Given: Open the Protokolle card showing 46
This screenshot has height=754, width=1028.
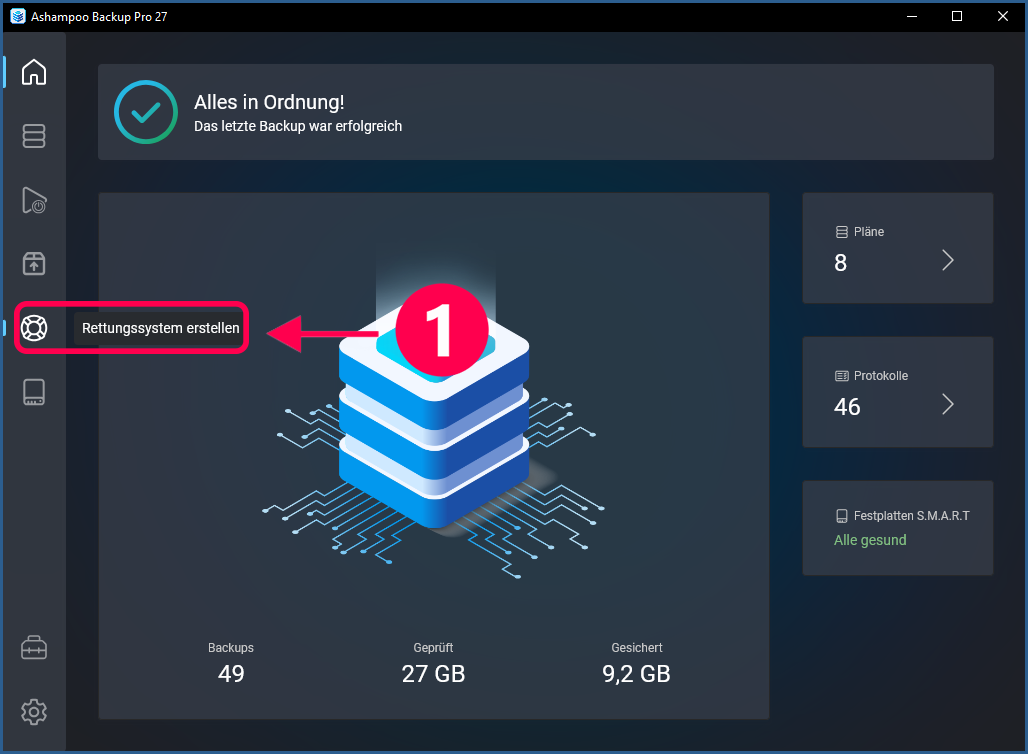Looking at the screenshot, I should coord(898,392).
